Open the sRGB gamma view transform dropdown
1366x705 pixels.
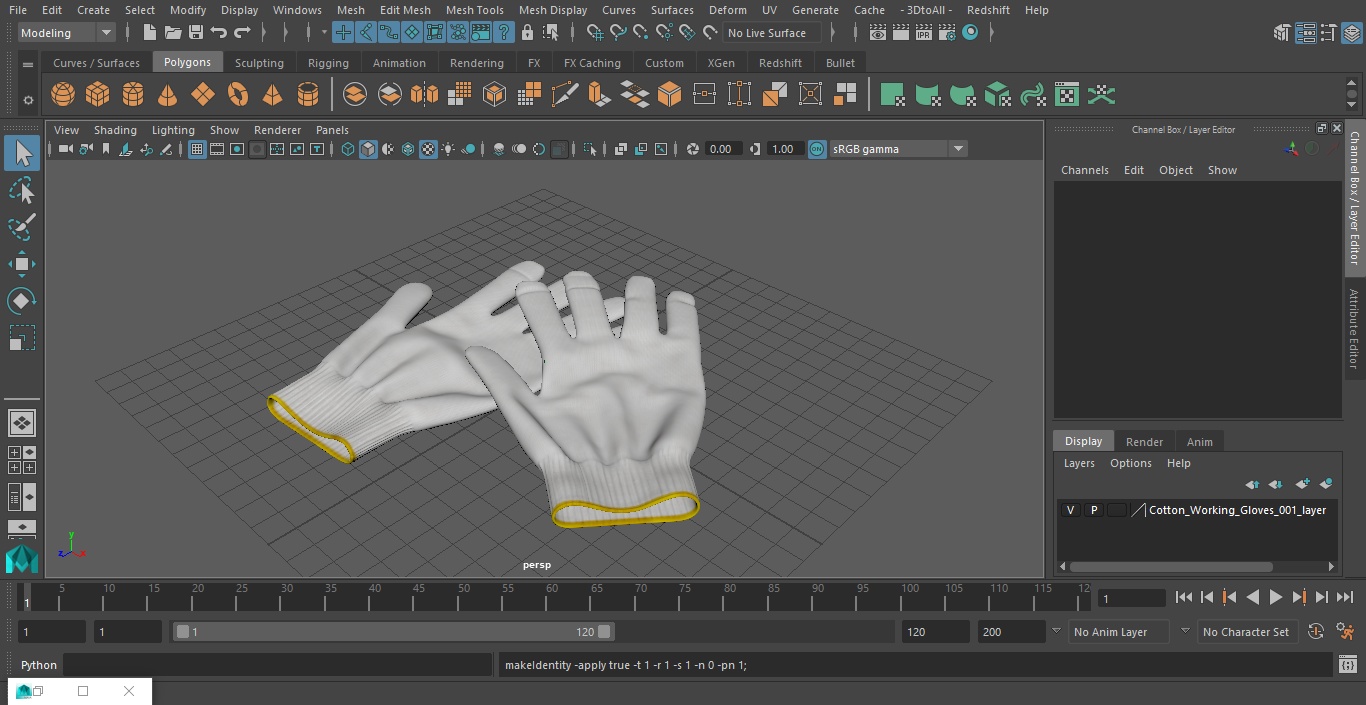(897, 149)
